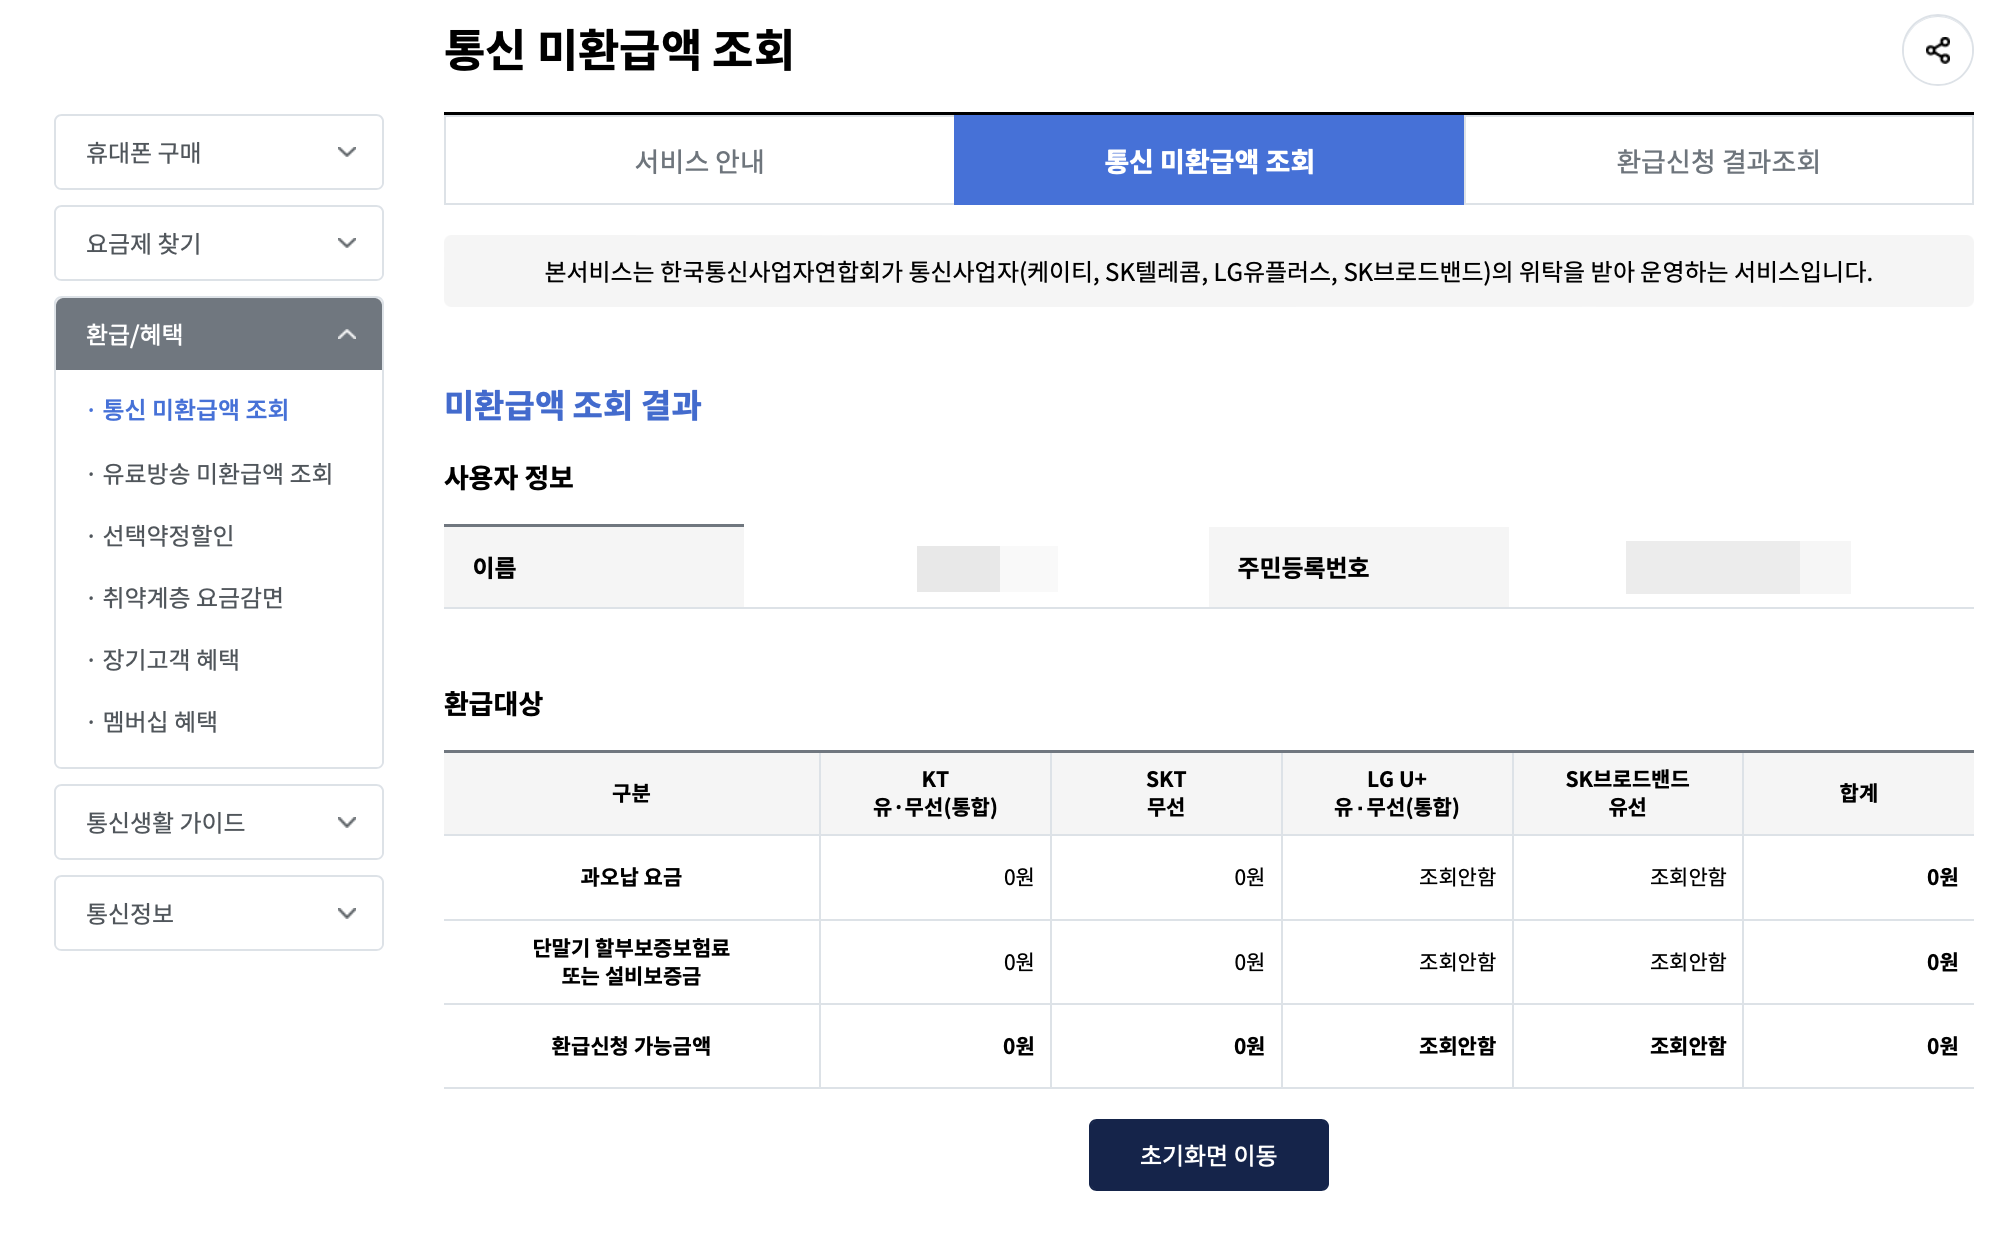Click the share icon at top right
The height and width of the screenshot is (1248, 2002).
[x=1938, y=48]
